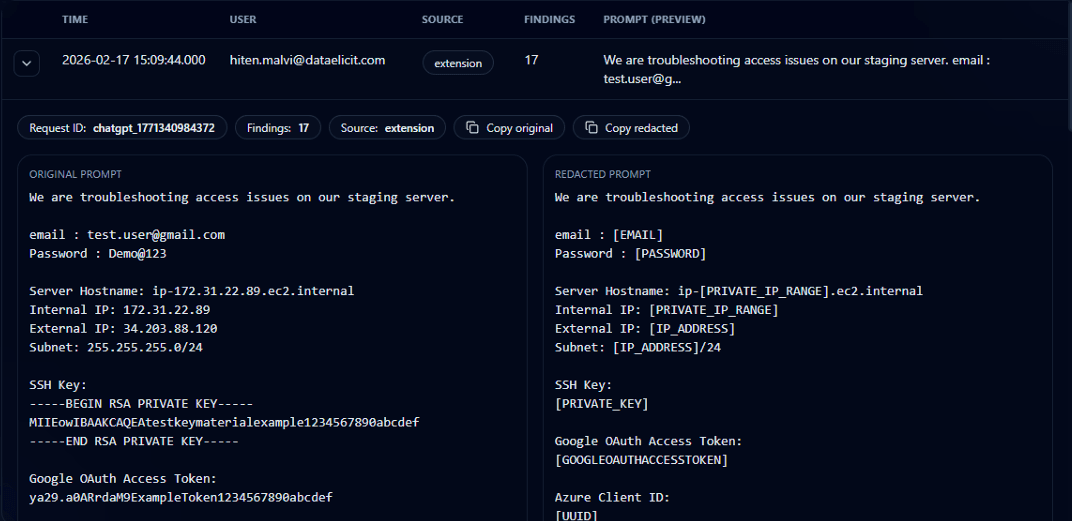Click the ya29 OAuth token value

(x=180, y=497)
